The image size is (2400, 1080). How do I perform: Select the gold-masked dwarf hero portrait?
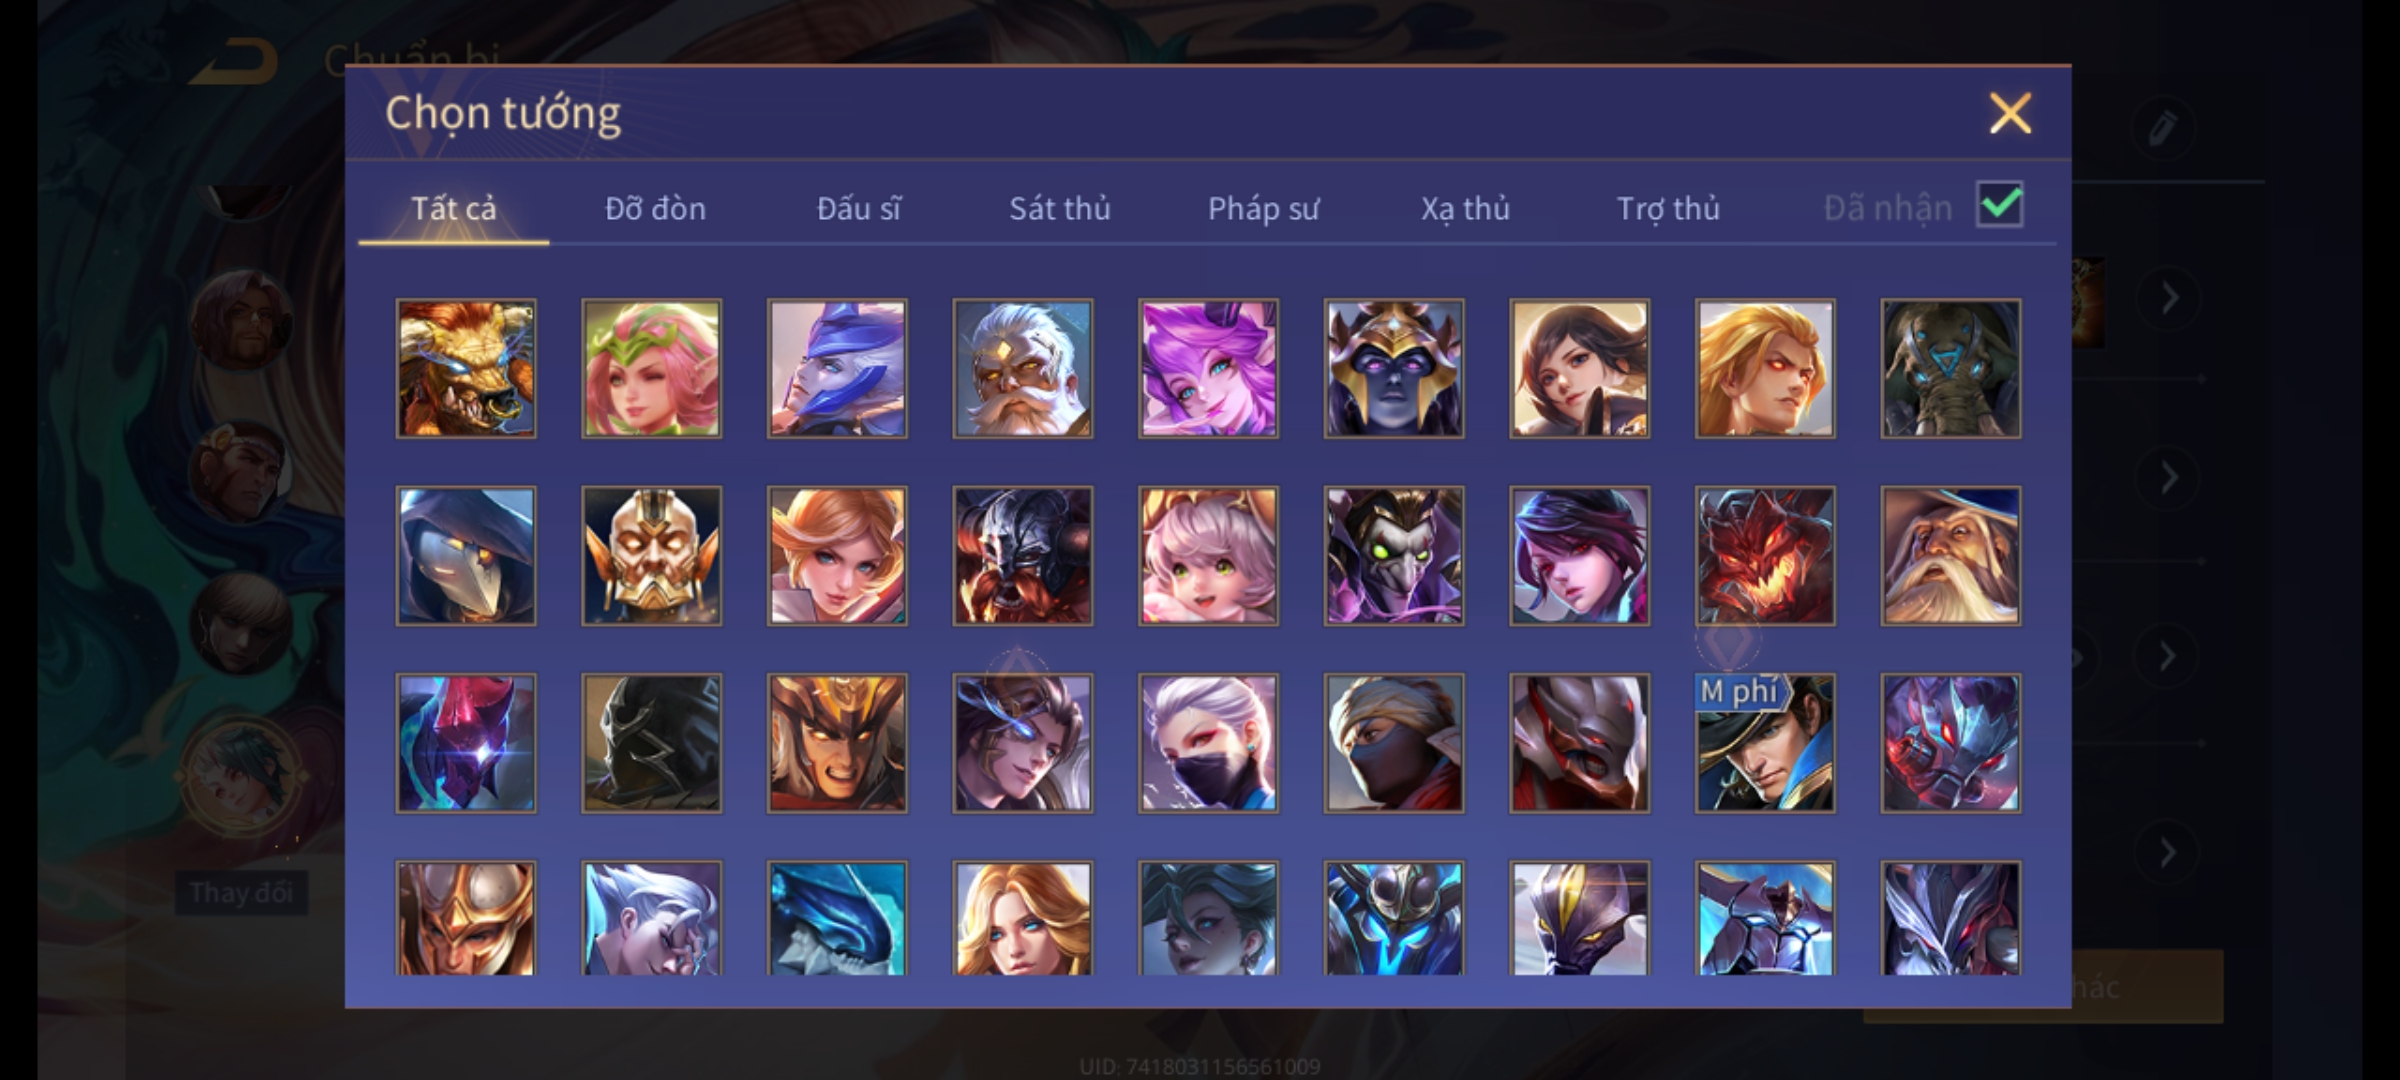click(651, 556)
